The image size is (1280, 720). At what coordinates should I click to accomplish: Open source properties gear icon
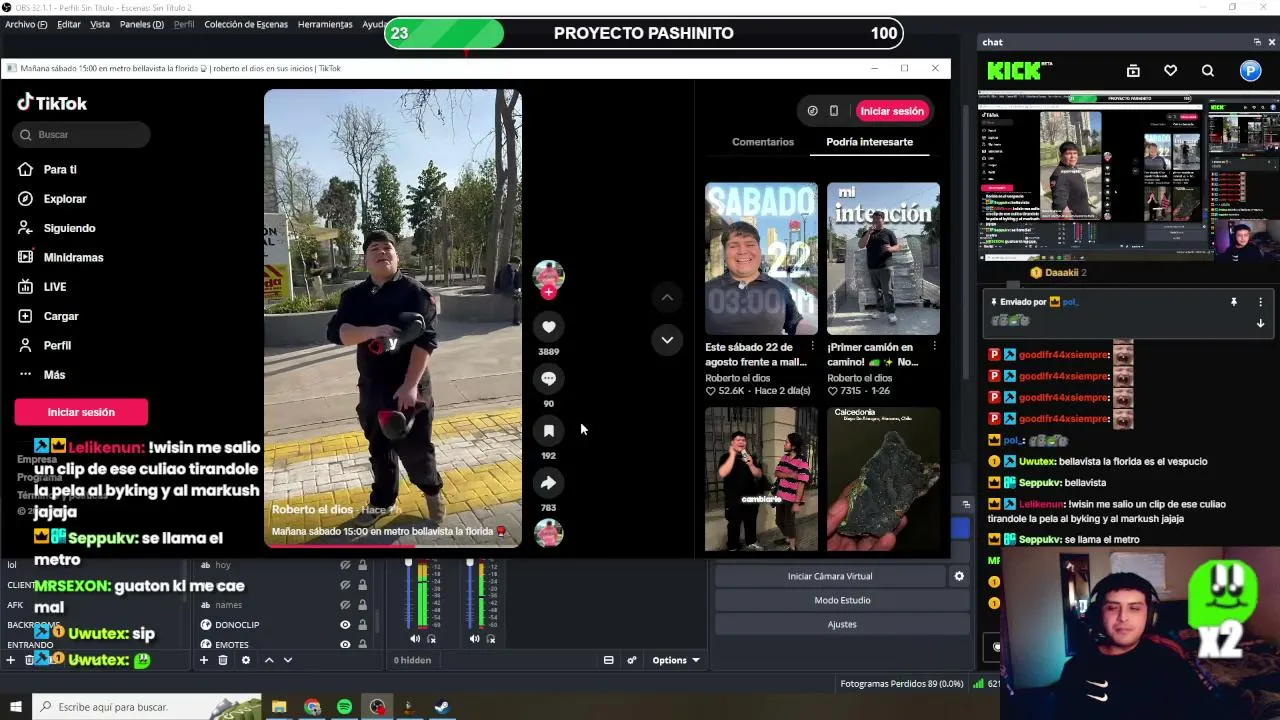click(245, 660)
